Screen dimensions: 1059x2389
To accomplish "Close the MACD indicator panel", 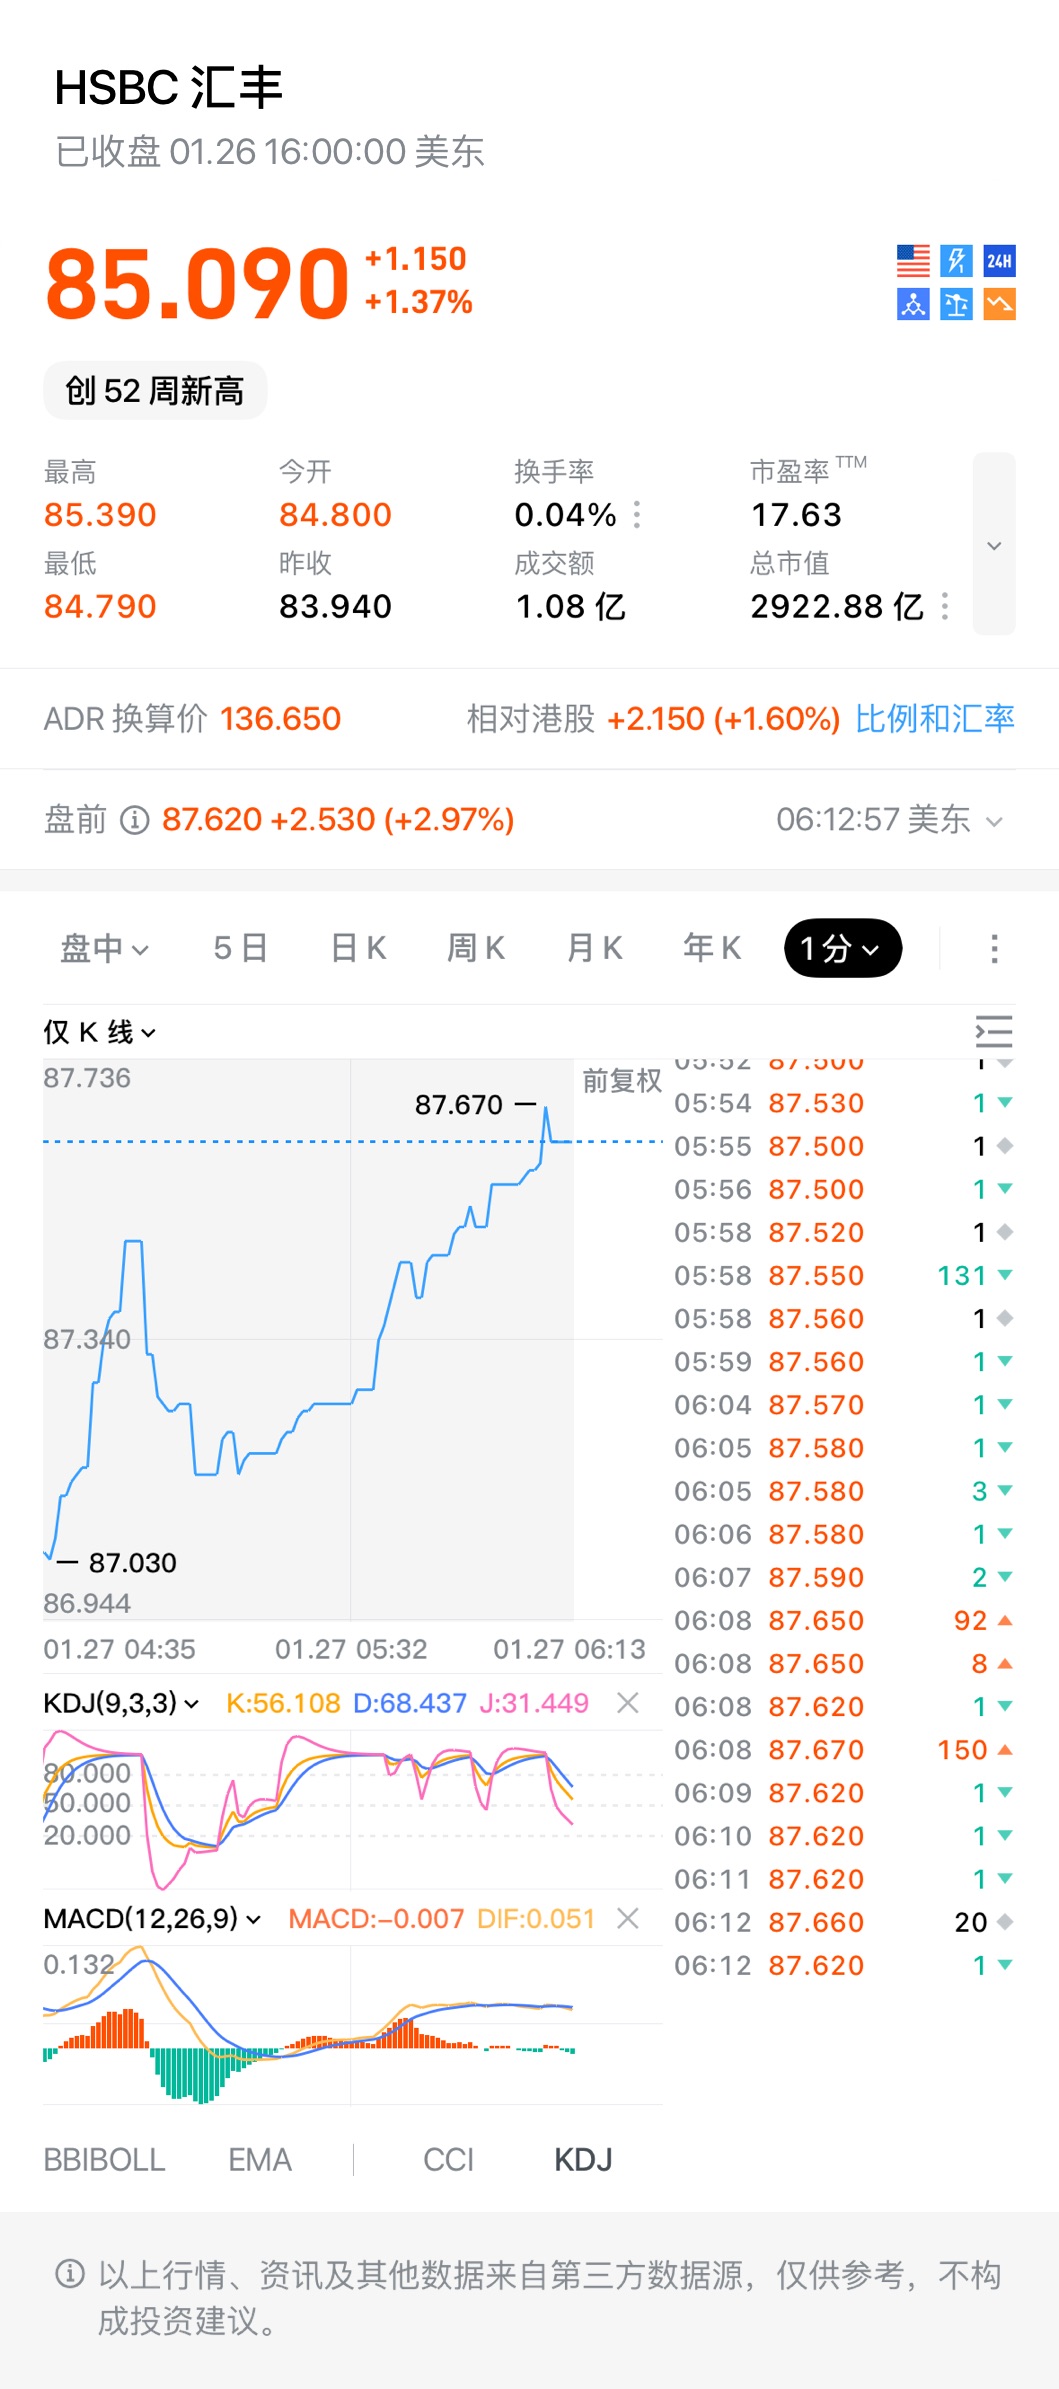I will (628, 1918).
